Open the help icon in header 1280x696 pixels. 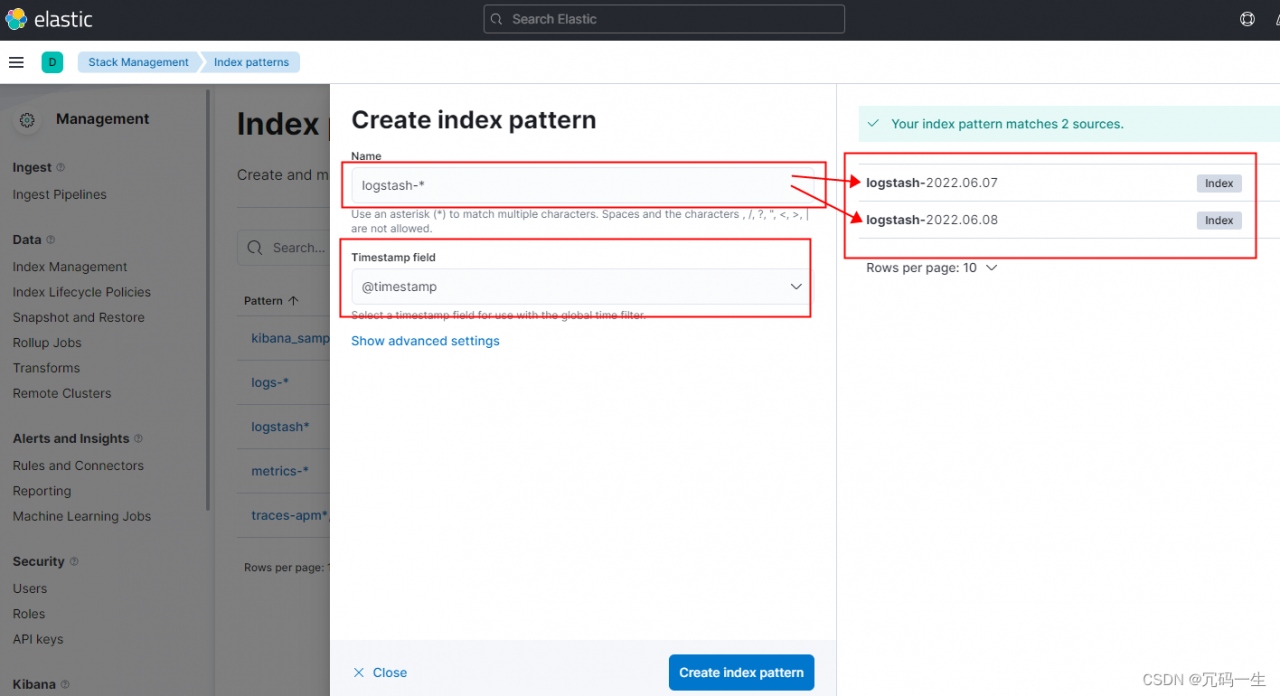[1247, 19]
